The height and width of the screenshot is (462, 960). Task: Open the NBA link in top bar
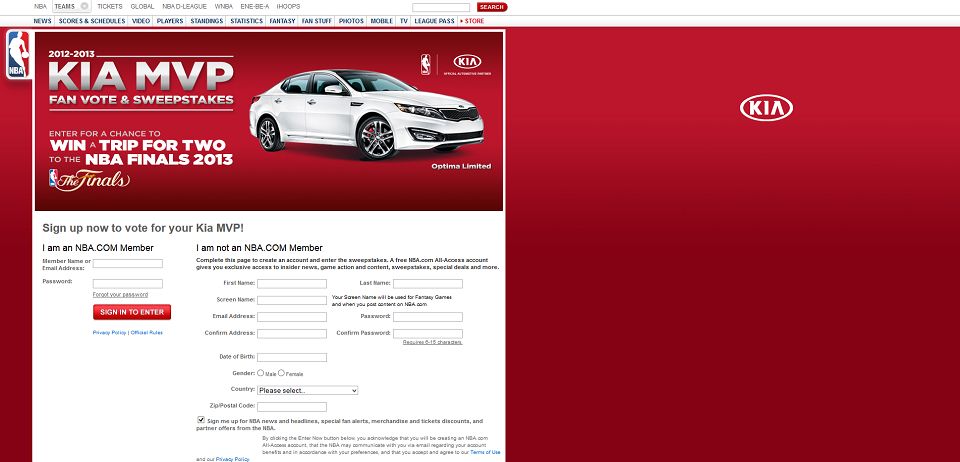[40, 7]
